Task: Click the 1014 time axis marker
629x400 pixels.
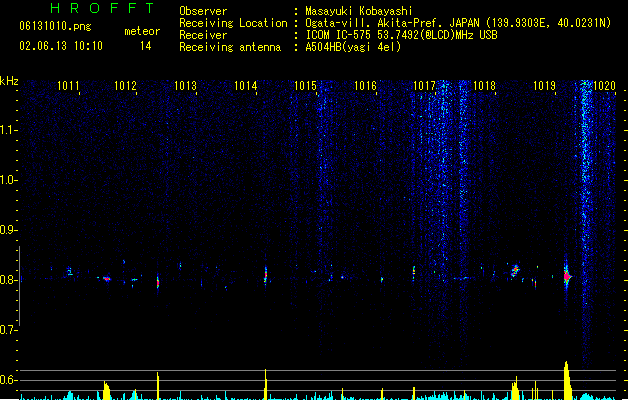Action: pyautogui.click(x=246, y=86)
